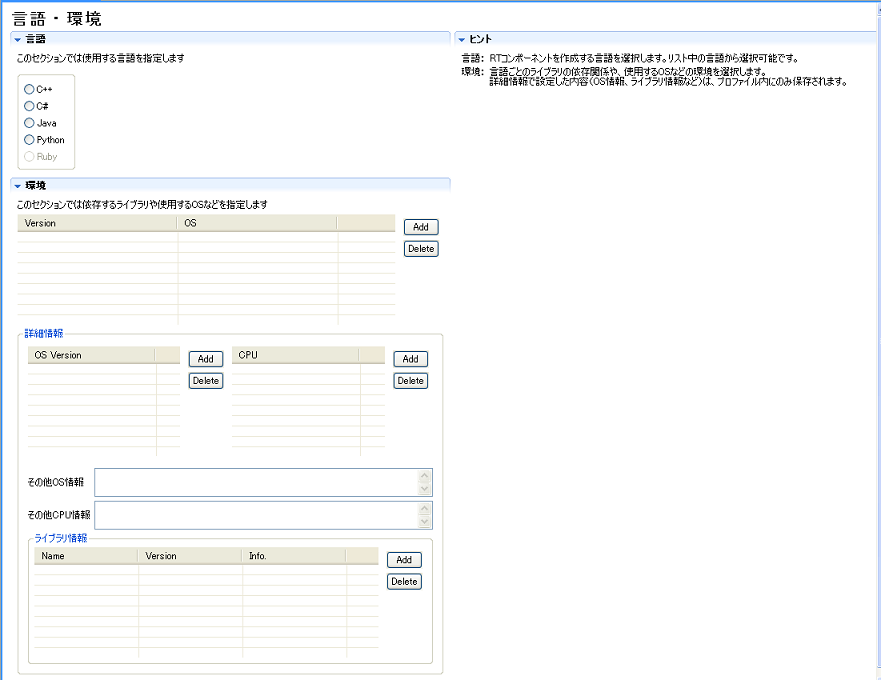Select the C++ radio button

tap(29, 89)
